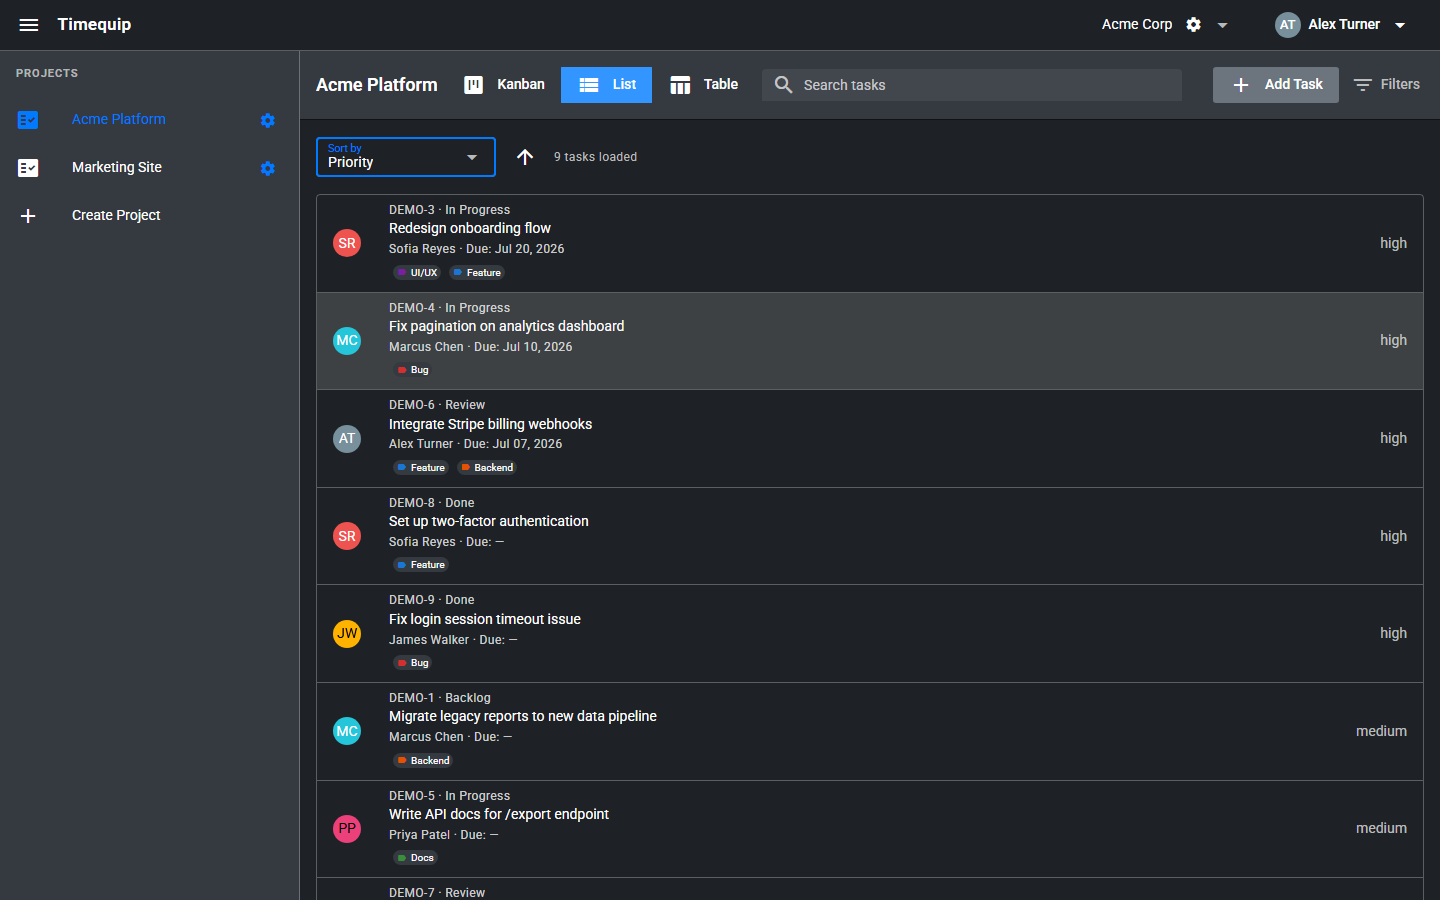Switch to the Kanban view

pos(505,85)
